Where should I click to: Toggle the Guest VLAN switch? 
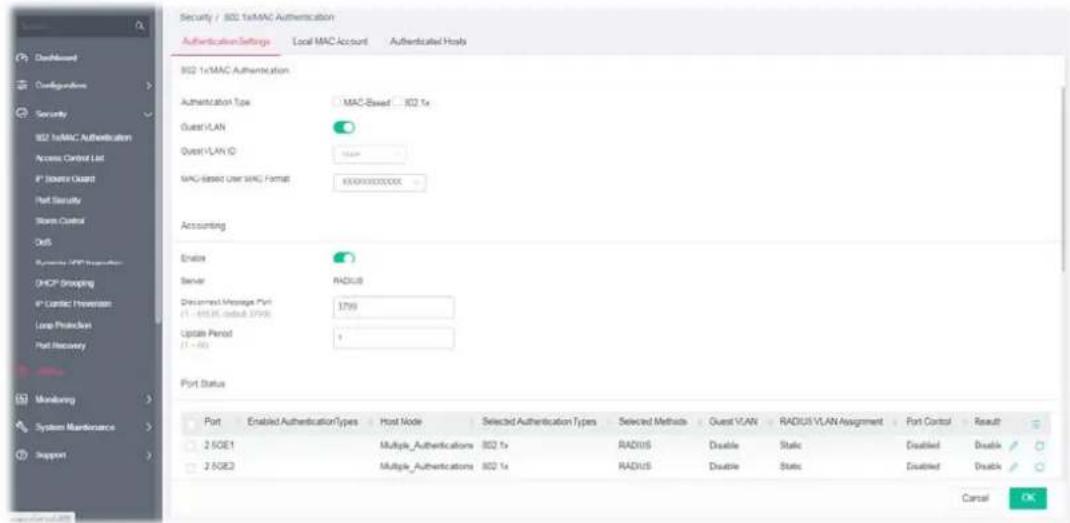(344, 128)
